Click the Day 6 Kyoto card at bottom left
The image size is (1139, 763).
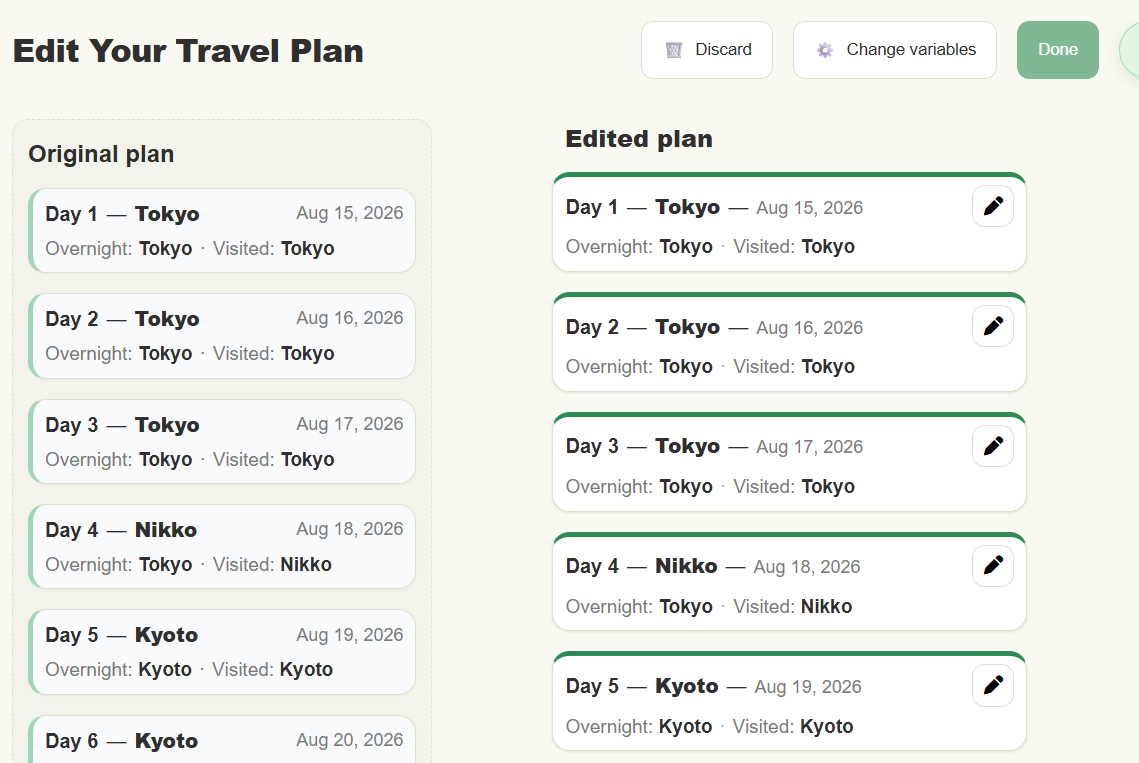click(222, 745)
